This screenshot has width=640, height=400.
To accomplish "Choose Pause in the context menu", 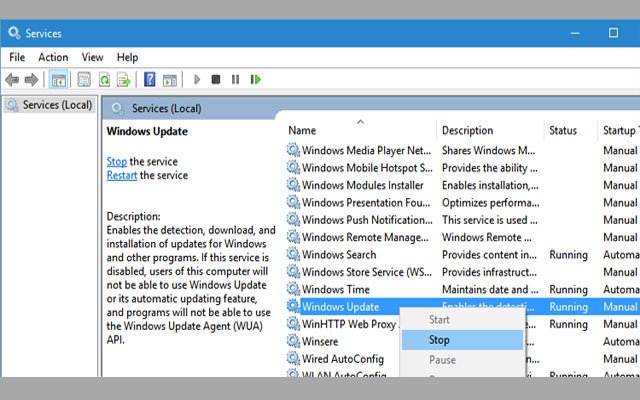I will pos(462,360).
